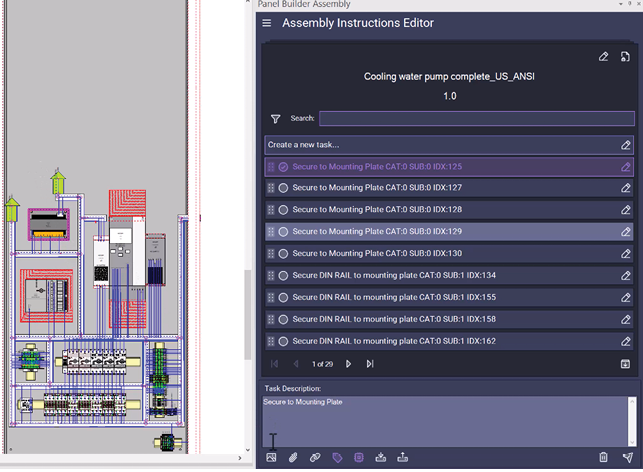Toggle completion circle for task IDX:125

coord(283,167)
